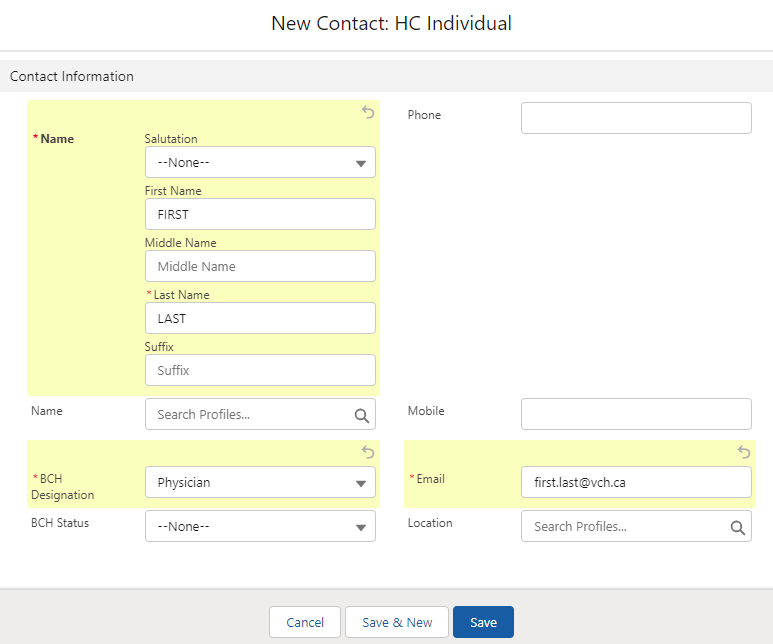Click the search icon in Location lookup
This screenshot has height=644, width=773.
[738, 527]
